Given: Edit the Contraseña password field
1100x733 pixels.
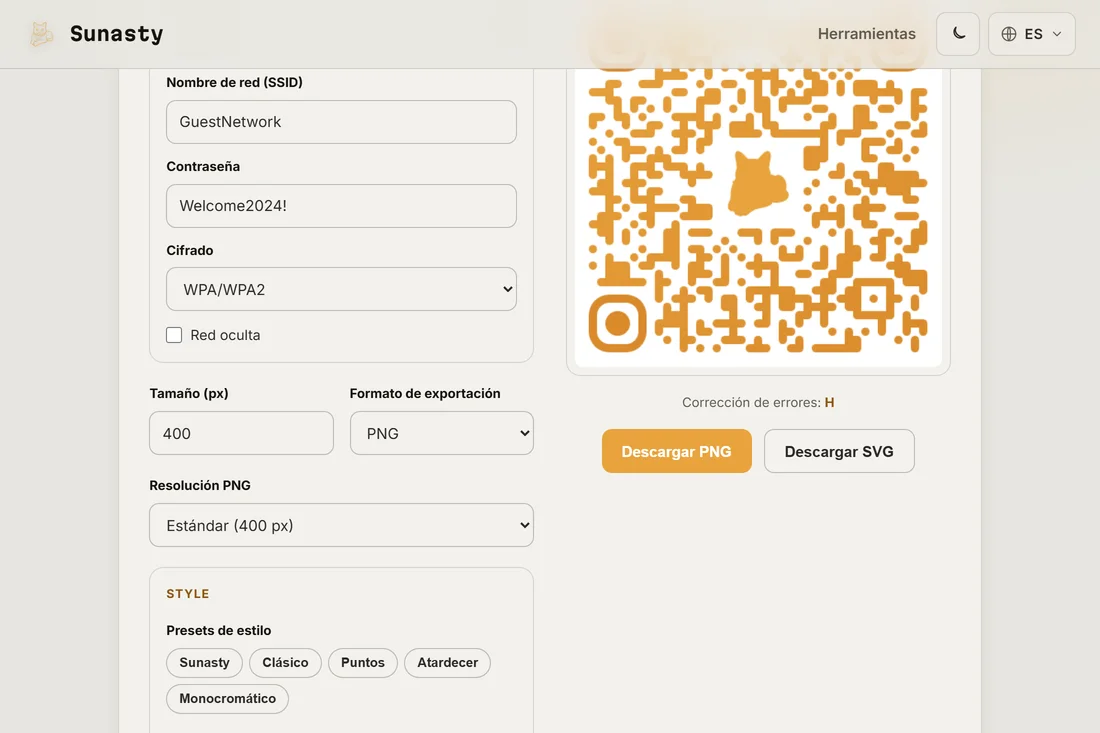Looking at the screenshot, I should coord(341,206).
